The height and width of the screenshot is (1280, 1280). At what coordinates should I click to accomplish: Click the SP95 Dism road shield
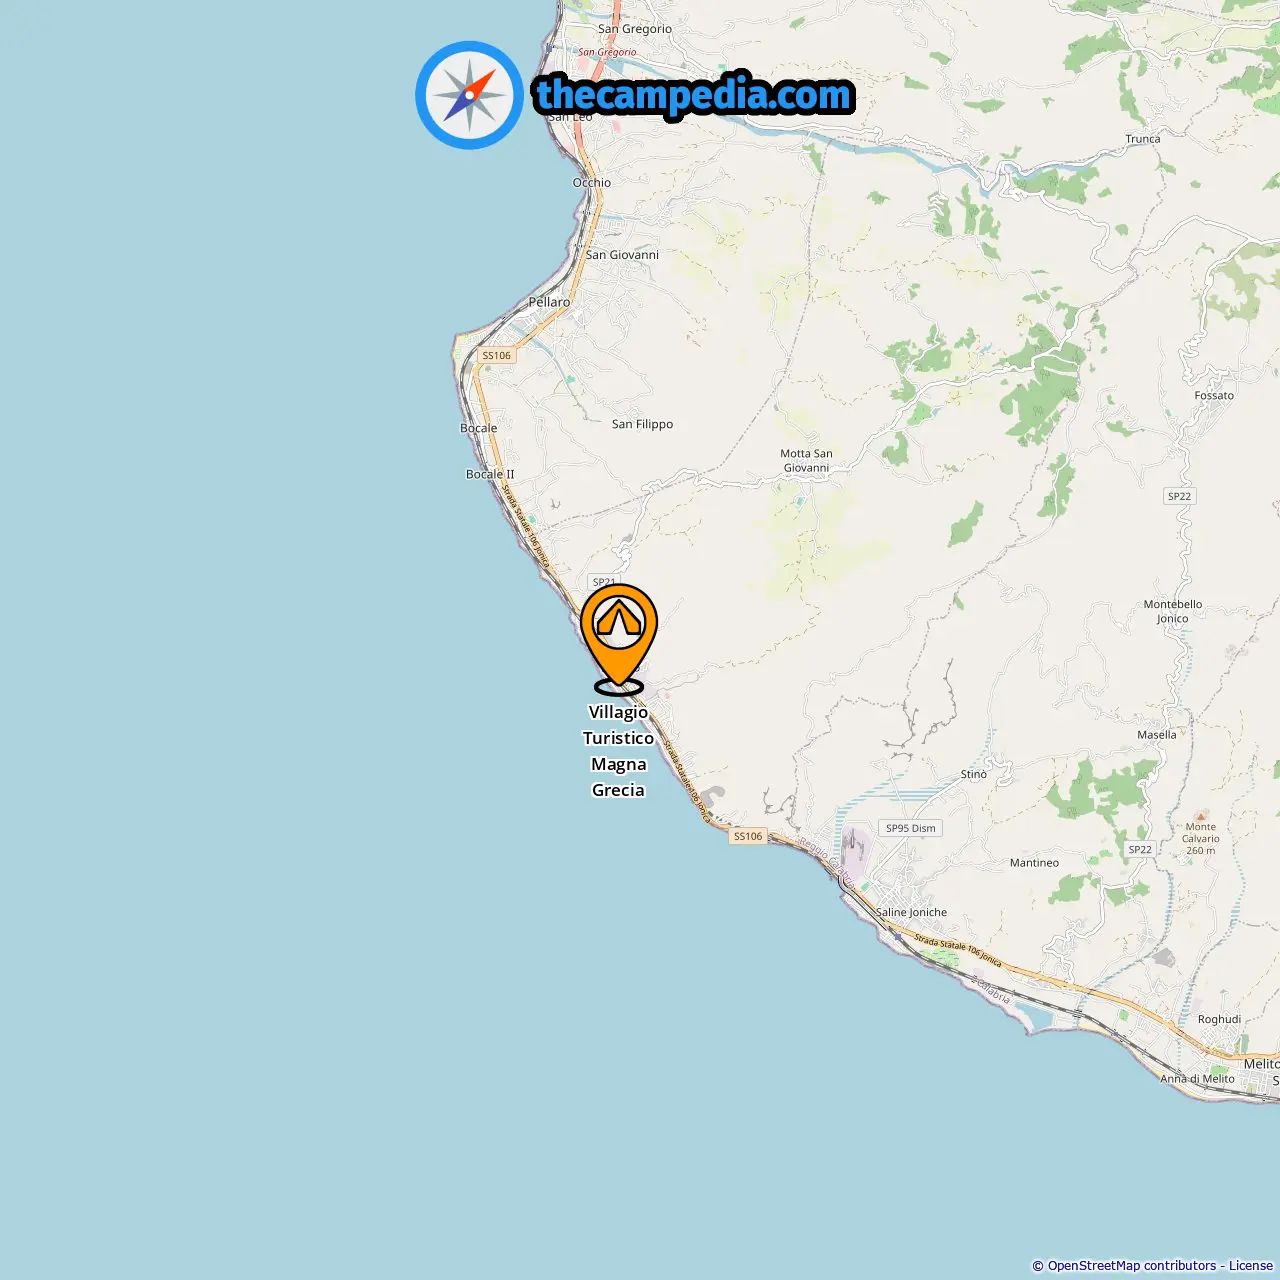click(x=911, y=828)
